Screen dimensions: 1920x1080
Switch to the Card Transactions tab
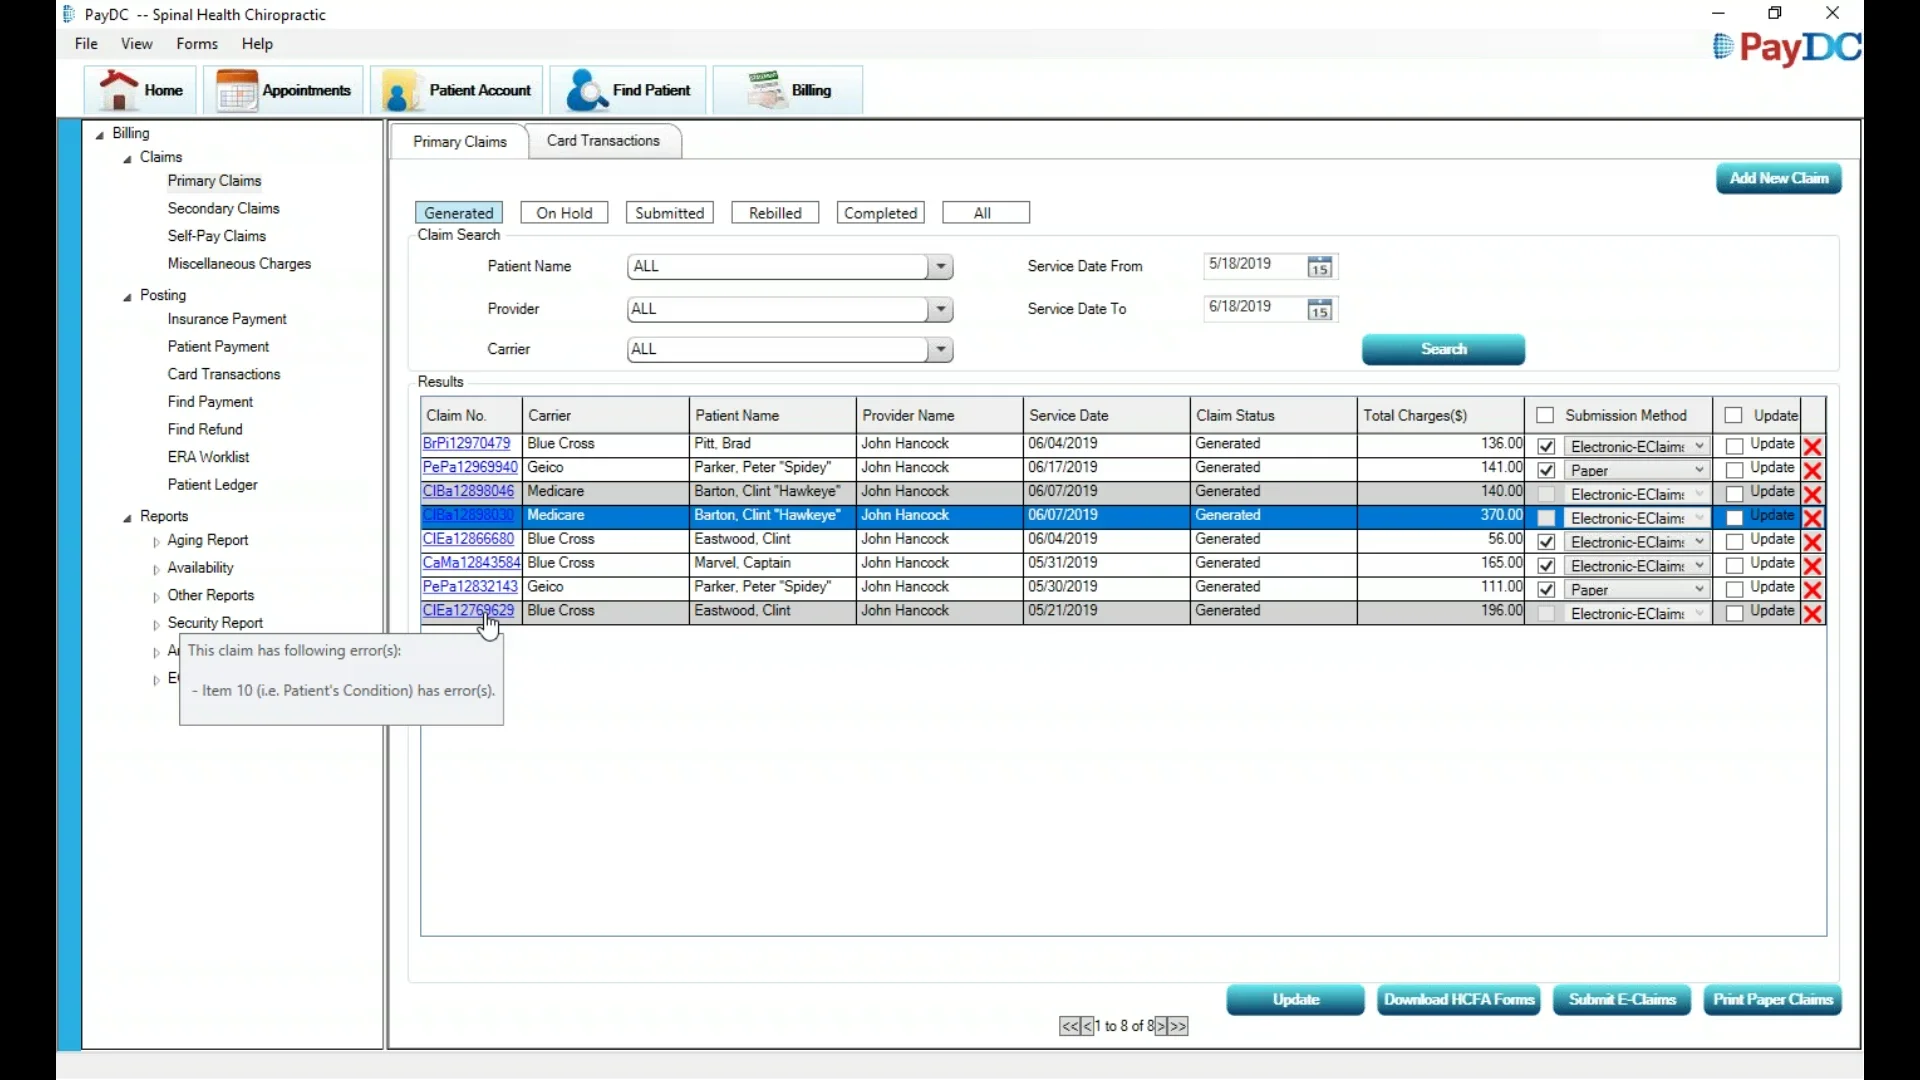click(603, 141)
